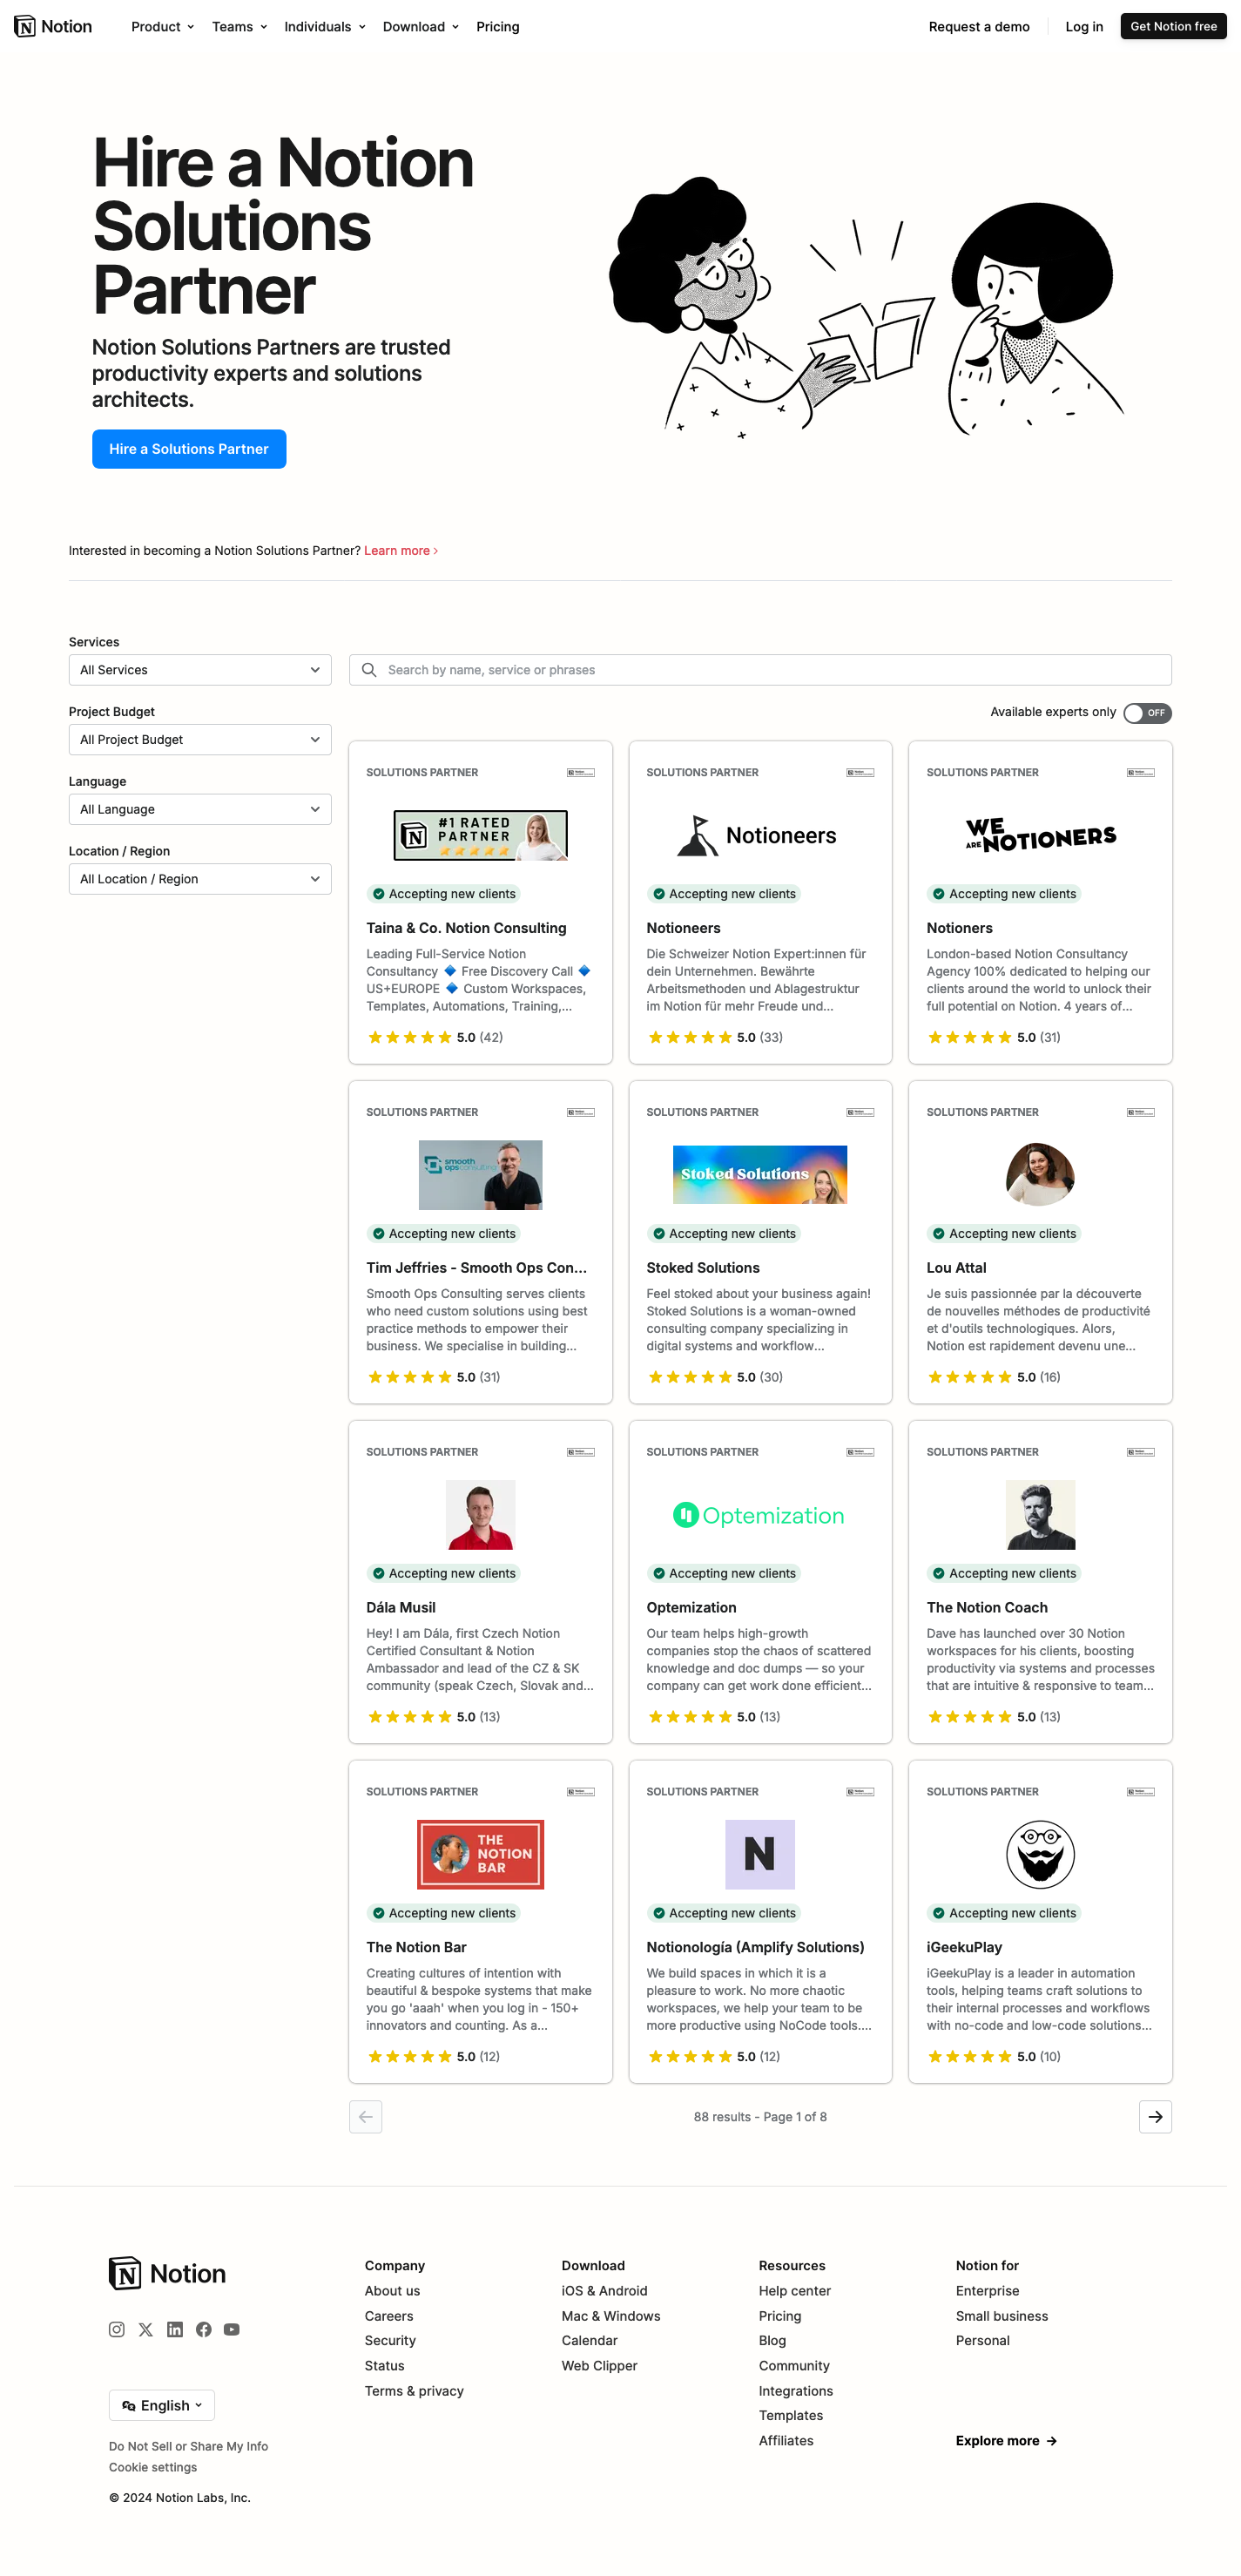Screen dimensions: 1241x2576
Task: Click Do Not Sell or Share My Info
Action: [189, 2446]
